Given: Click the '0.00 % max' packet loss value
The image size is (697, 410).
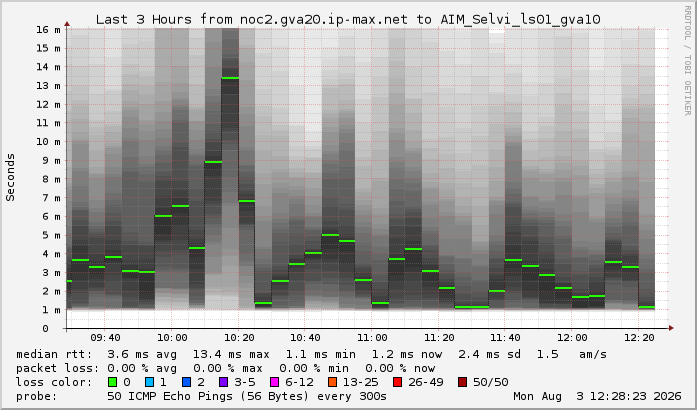Looking at the screenshot, I should tap(228, 368).
